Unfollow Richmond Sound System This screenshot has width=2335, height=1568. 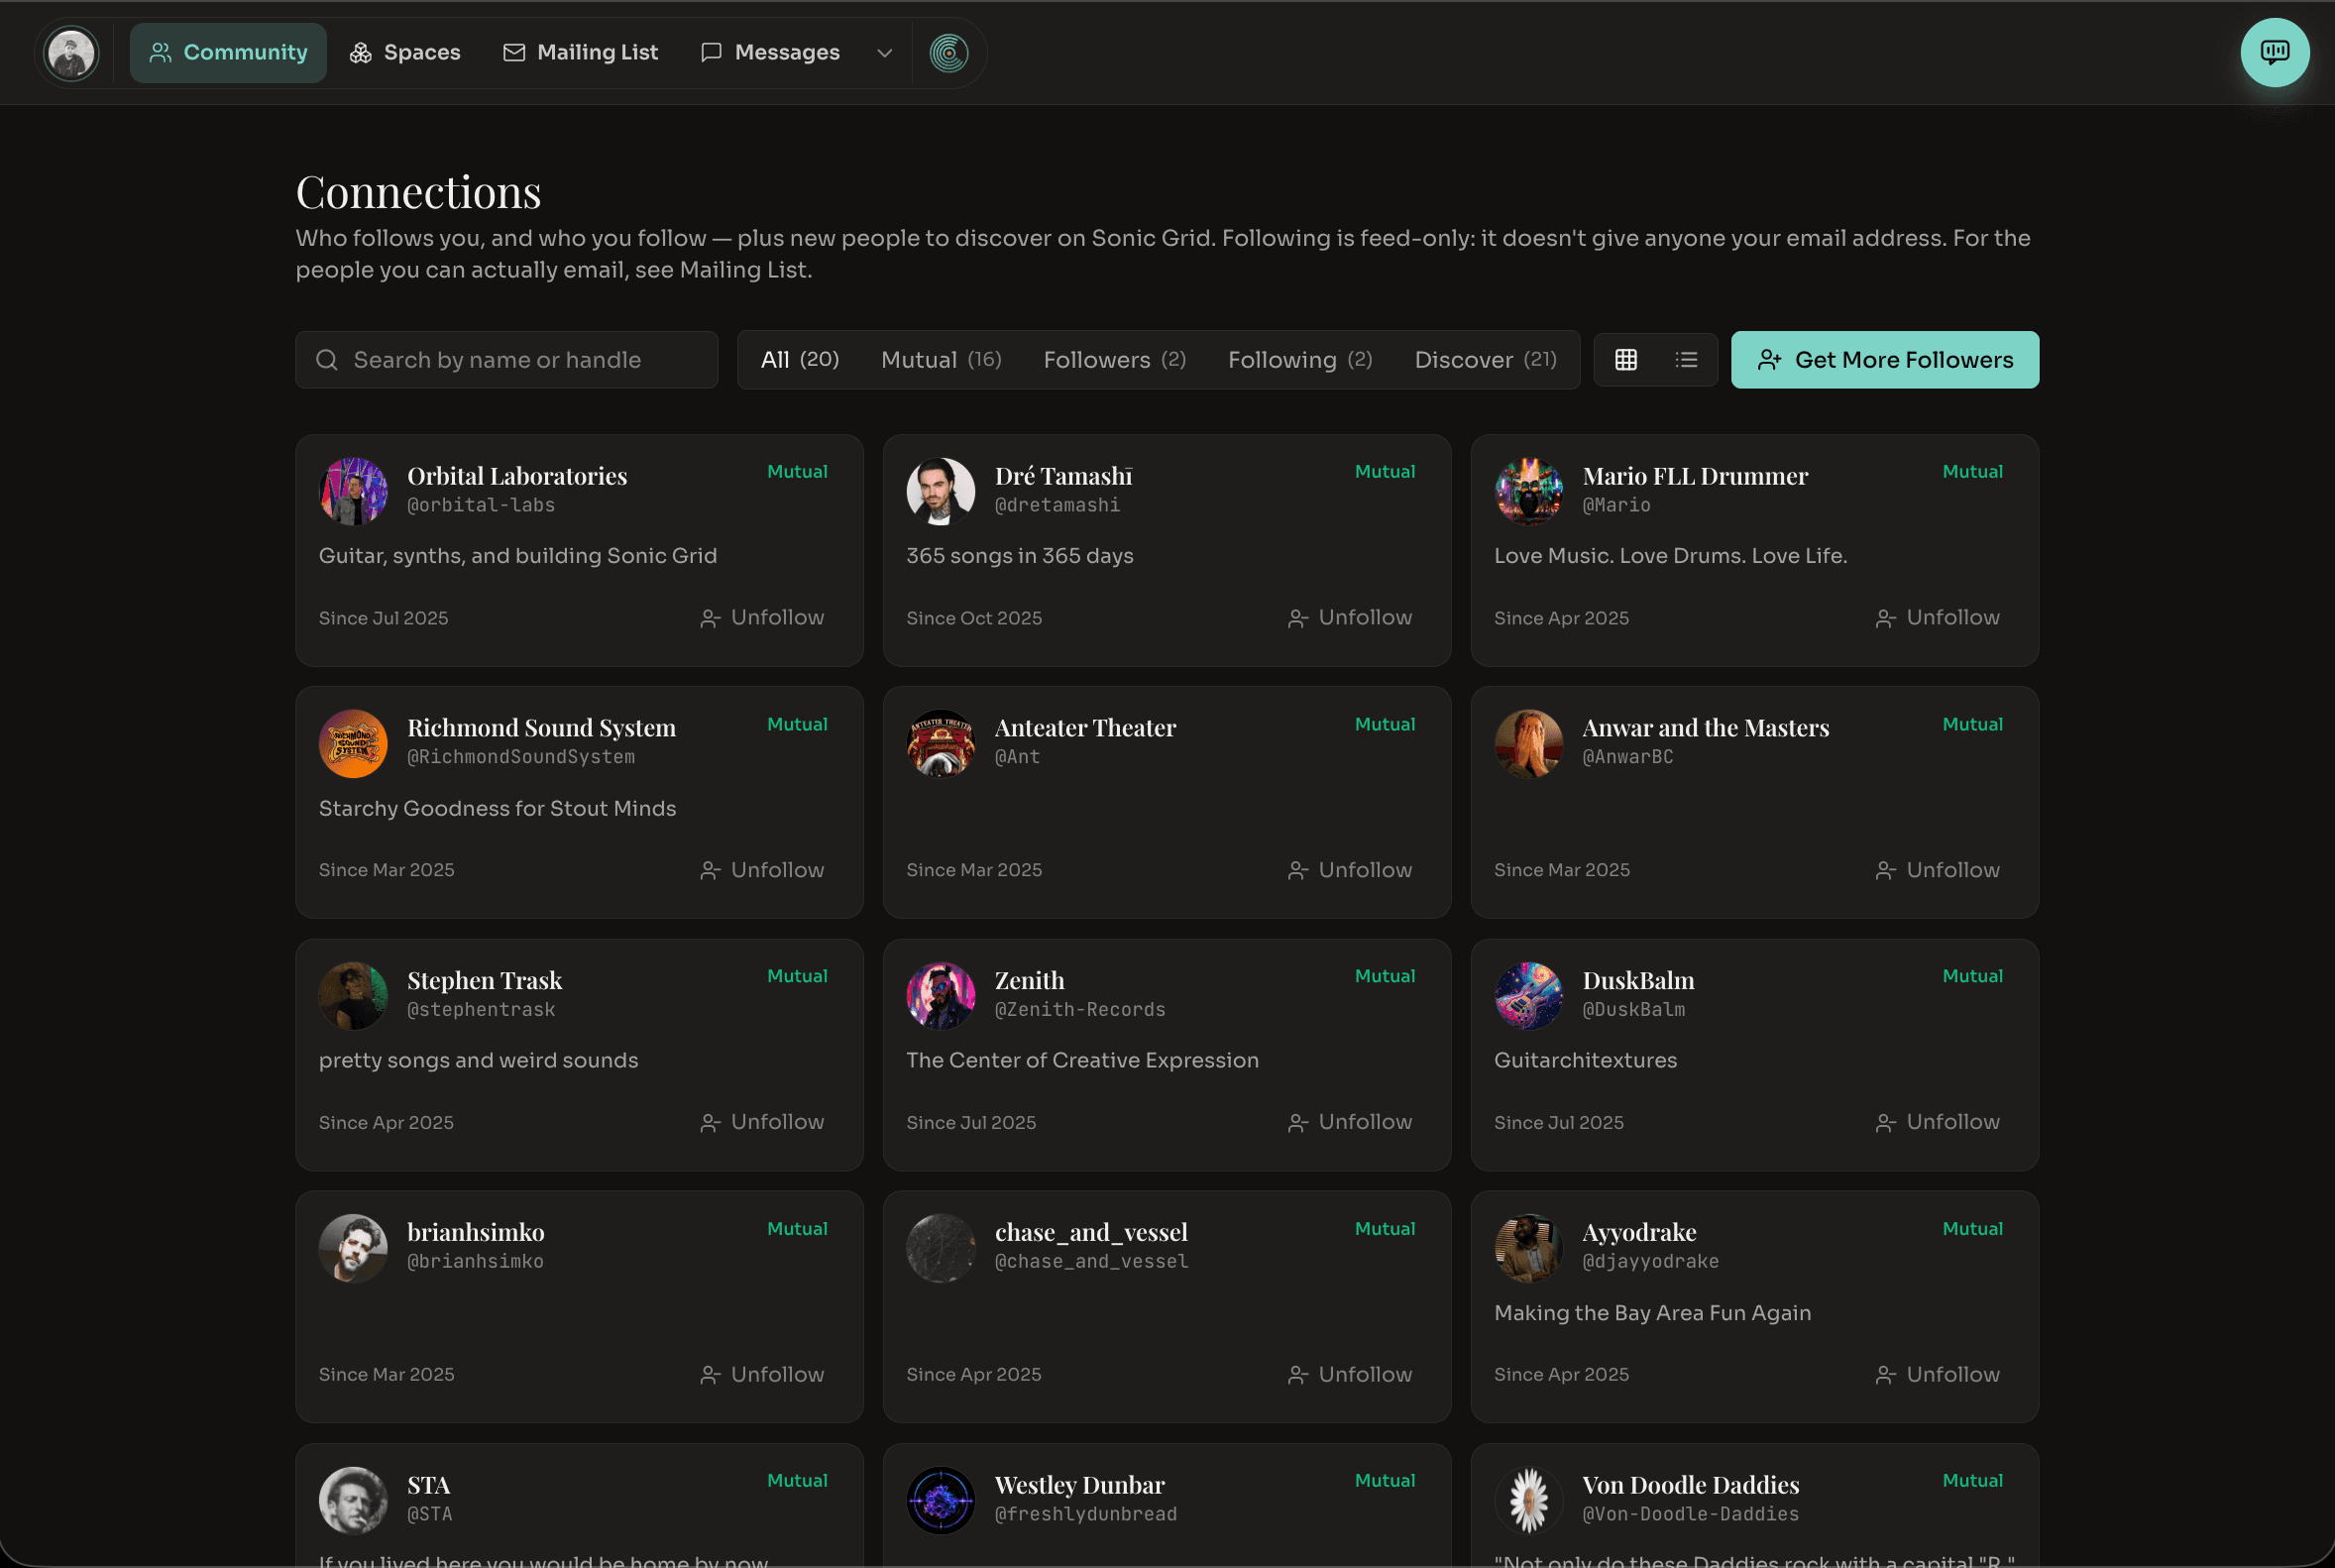(762, 870)
